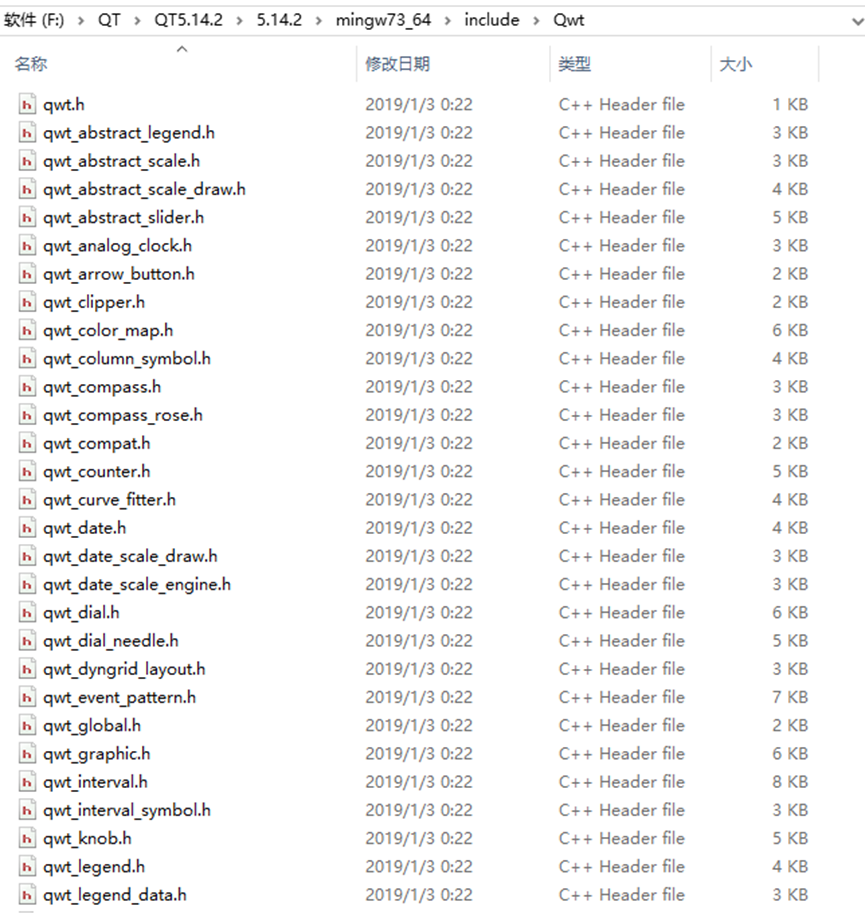Click the file icon of qwt_global.h

(26, 725)
